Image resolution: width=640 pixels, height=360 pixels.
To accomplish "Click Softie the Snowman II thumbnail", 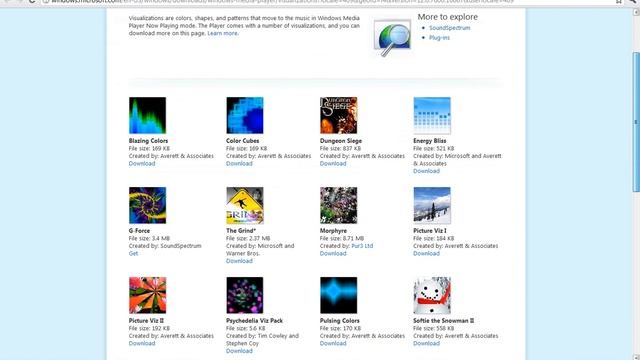I will 432,295.
